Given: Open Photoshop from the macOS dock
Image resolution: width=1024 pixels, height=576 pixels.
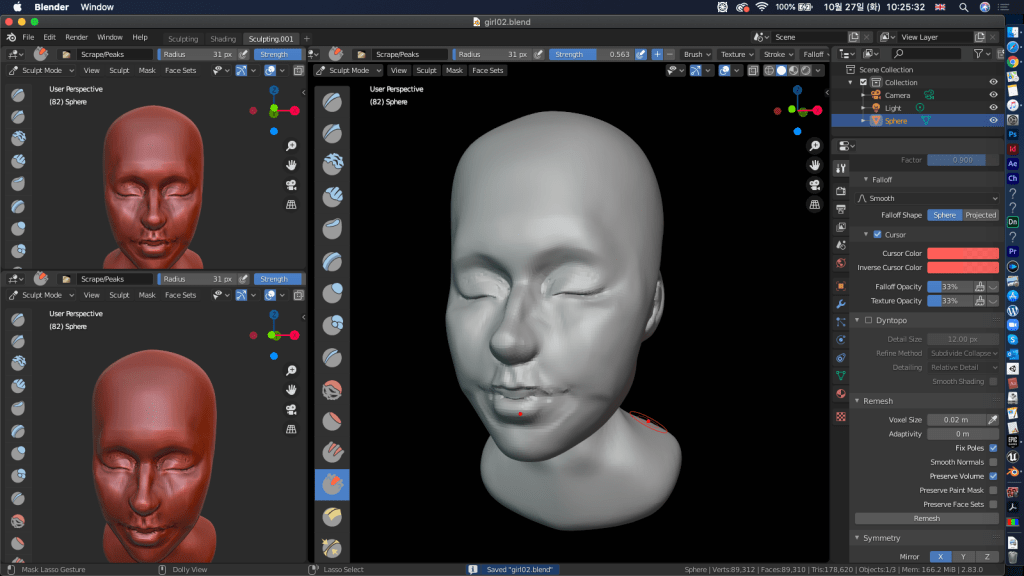Looking at the screenshot, I should coord(1013,135).
